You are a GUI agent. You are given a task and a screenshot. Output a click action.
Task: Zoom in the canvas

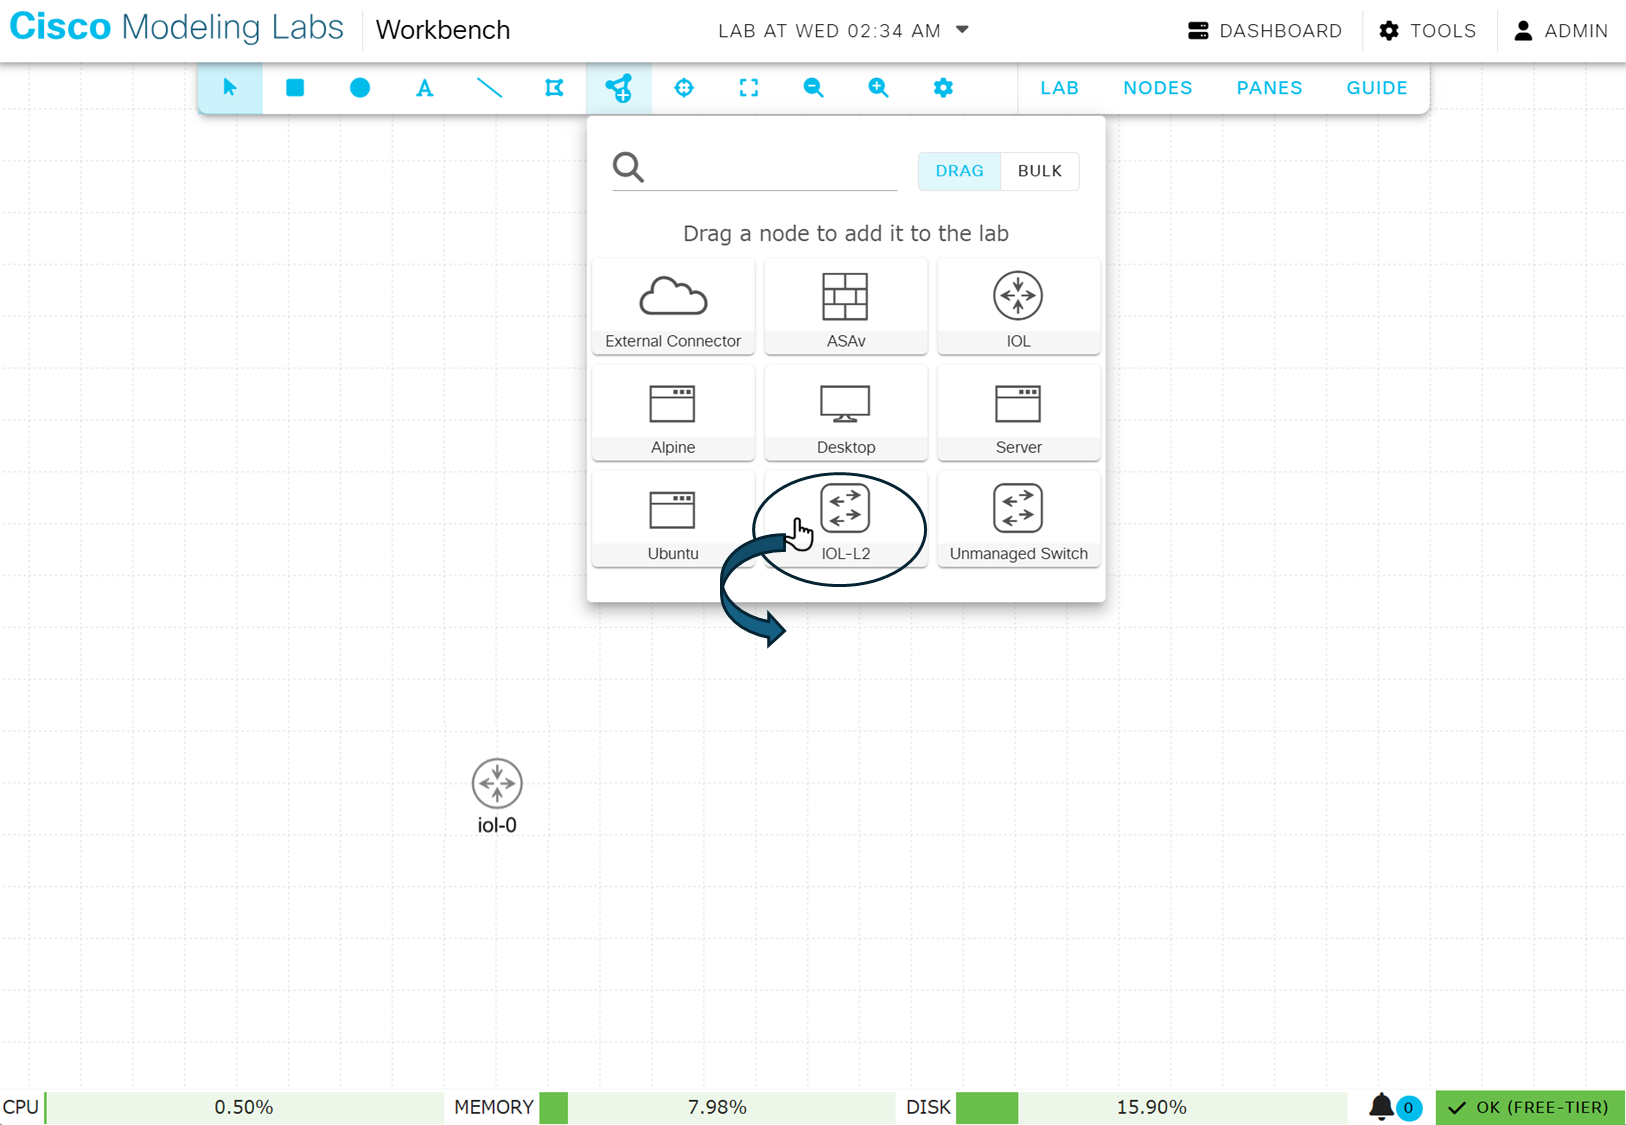878,88
